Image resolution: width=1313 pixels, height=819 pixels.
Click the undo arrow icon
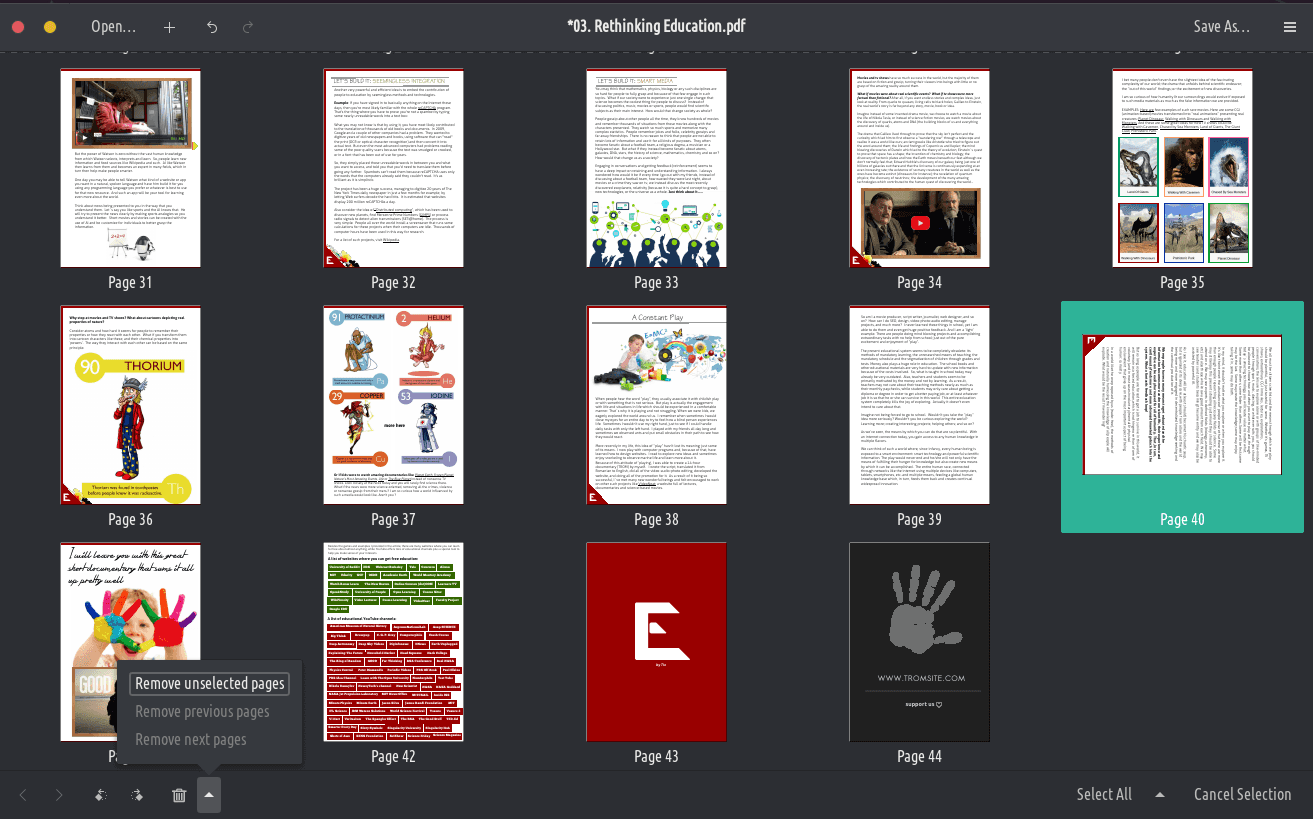pyautogui.click(x=212, y=27)
